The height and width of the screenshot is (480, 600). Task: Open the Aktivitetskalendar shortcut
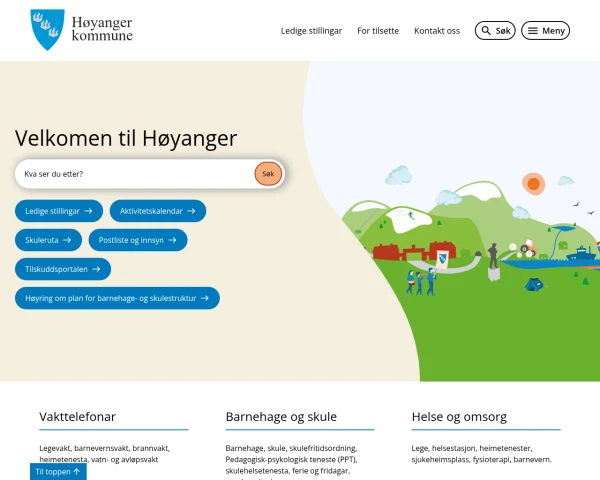coord(158,211)
